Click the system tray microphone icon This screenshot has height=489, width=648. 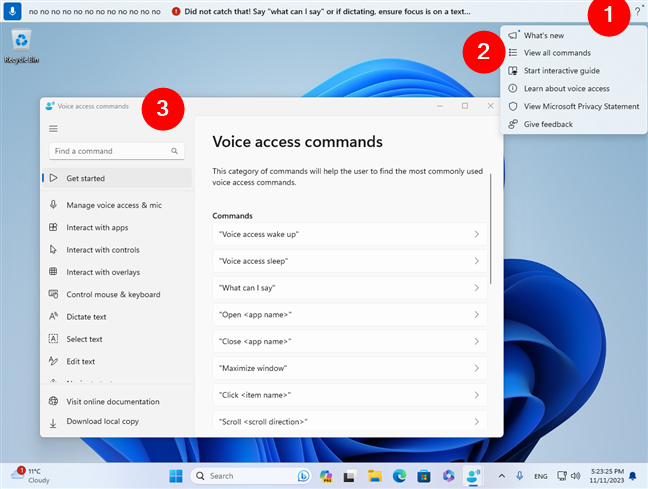(519, 476)
